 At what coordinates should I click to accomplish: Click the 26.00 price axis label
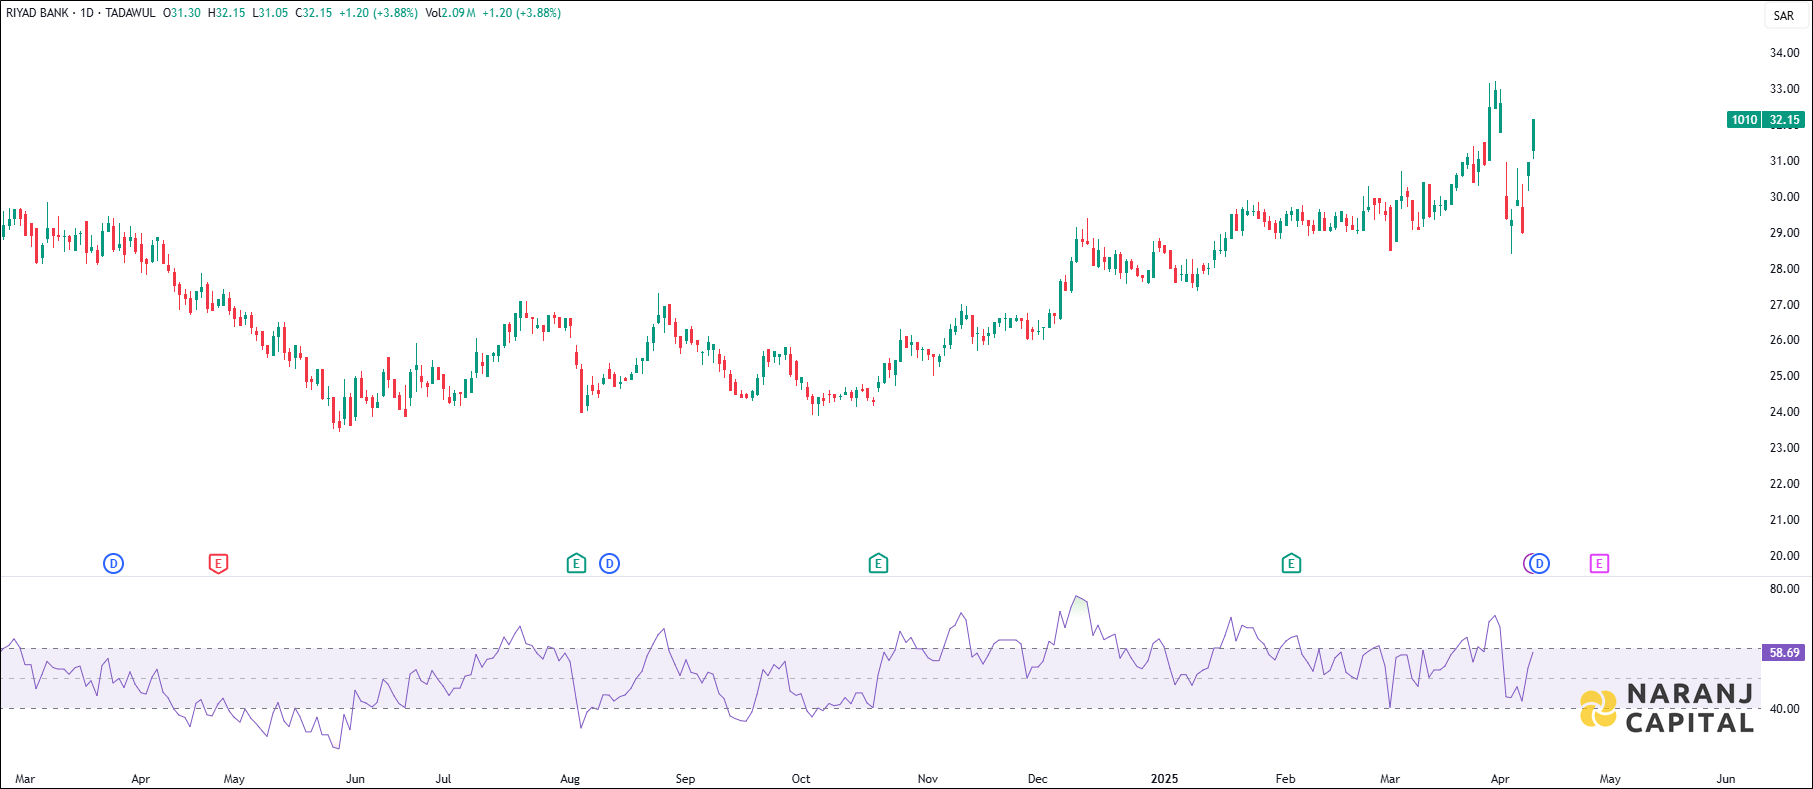coord(1784,340)
